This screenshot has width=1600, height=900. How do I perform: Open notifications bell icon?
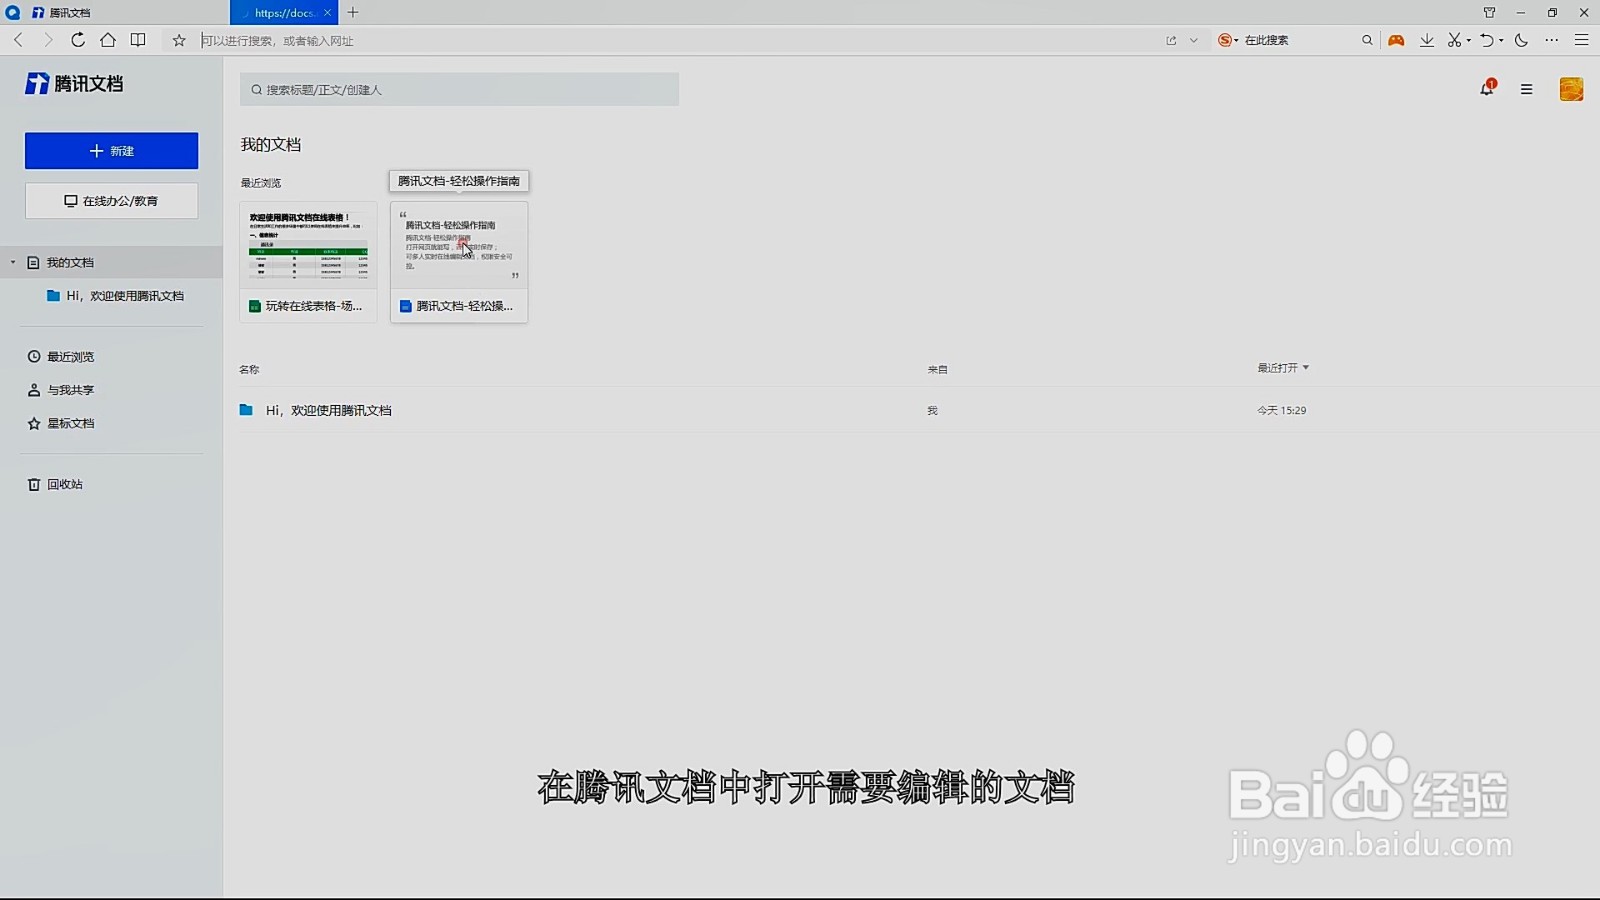pyautogui.click(x=1487, y=89)
